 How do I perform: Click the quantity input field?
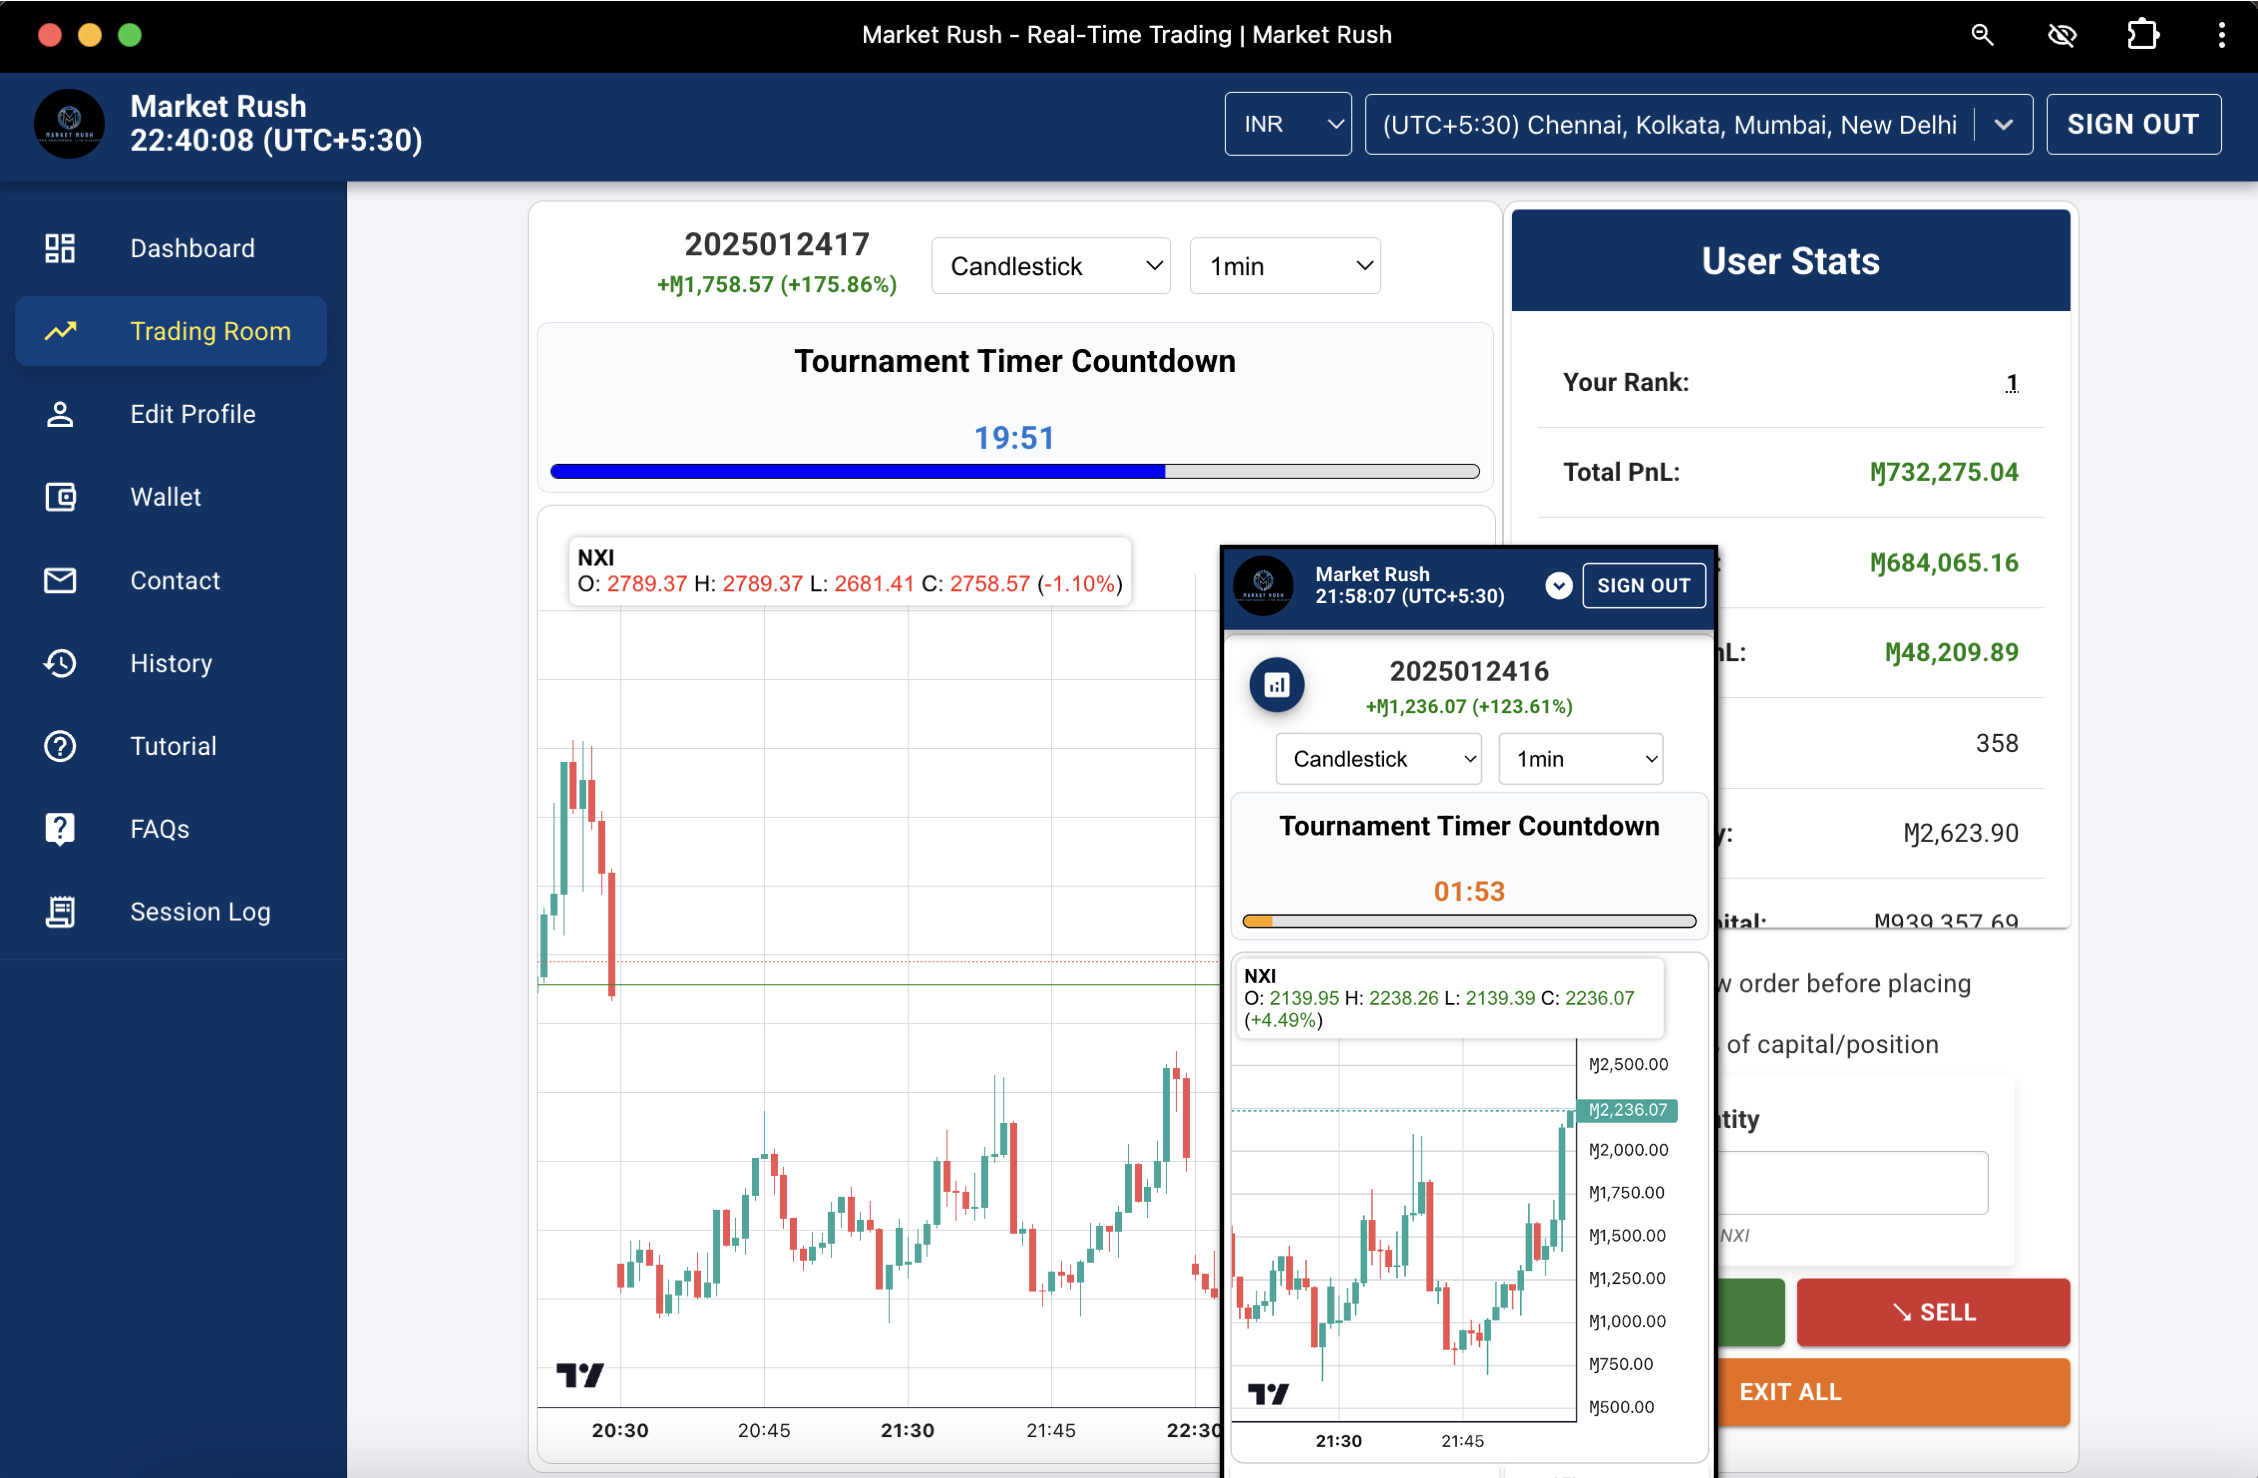pos(1852,1183)
